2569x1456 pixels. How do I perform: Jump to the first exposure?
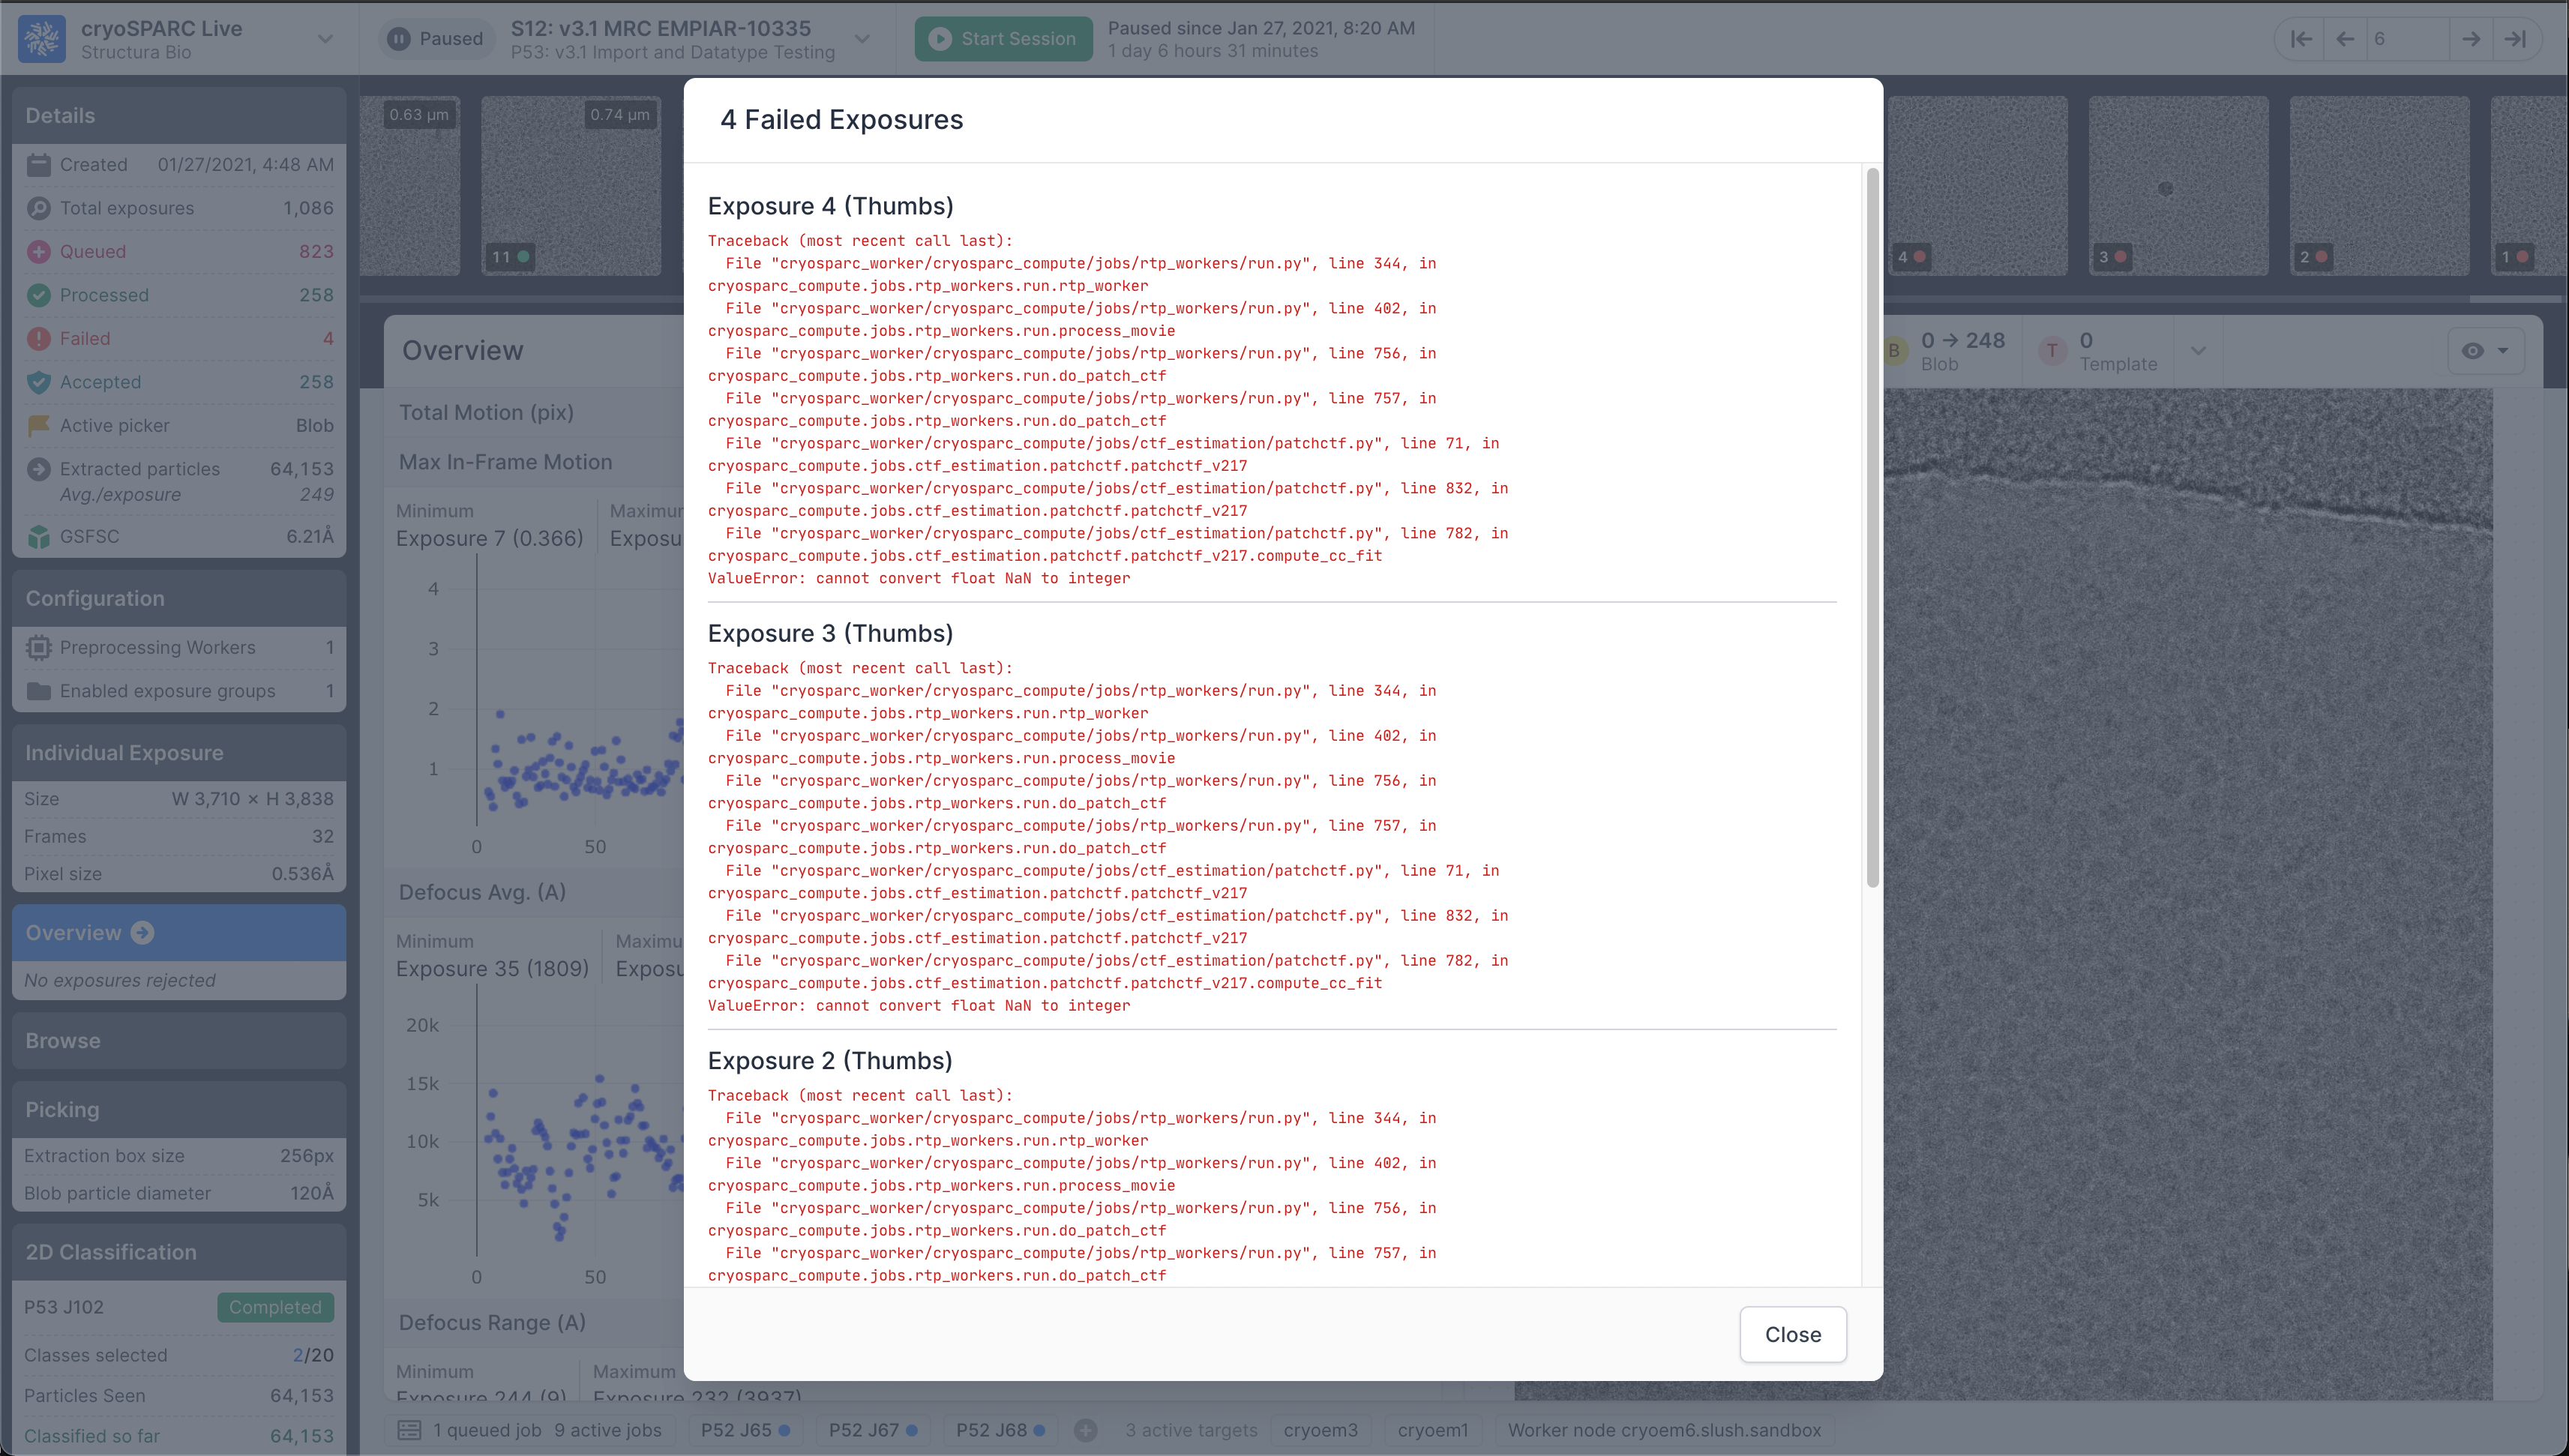tap(2301, 39)
